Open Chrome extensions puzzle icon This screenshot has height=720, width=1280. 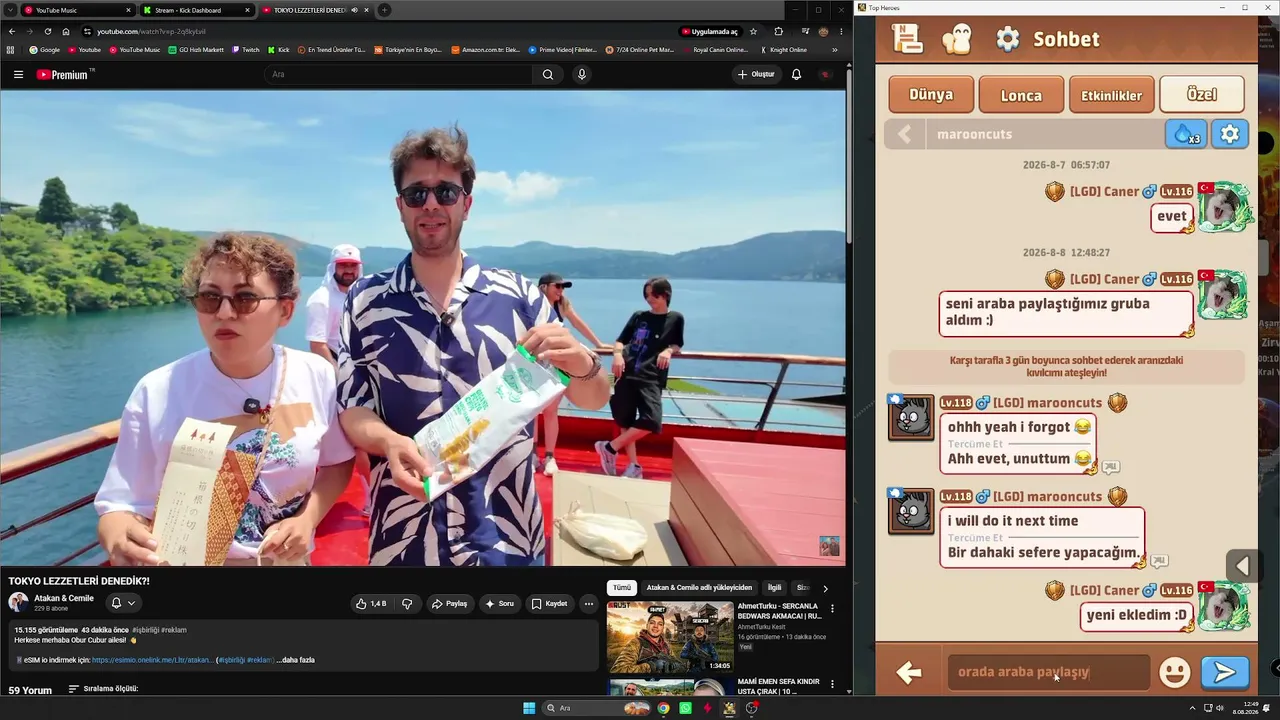tap(779, 31)
